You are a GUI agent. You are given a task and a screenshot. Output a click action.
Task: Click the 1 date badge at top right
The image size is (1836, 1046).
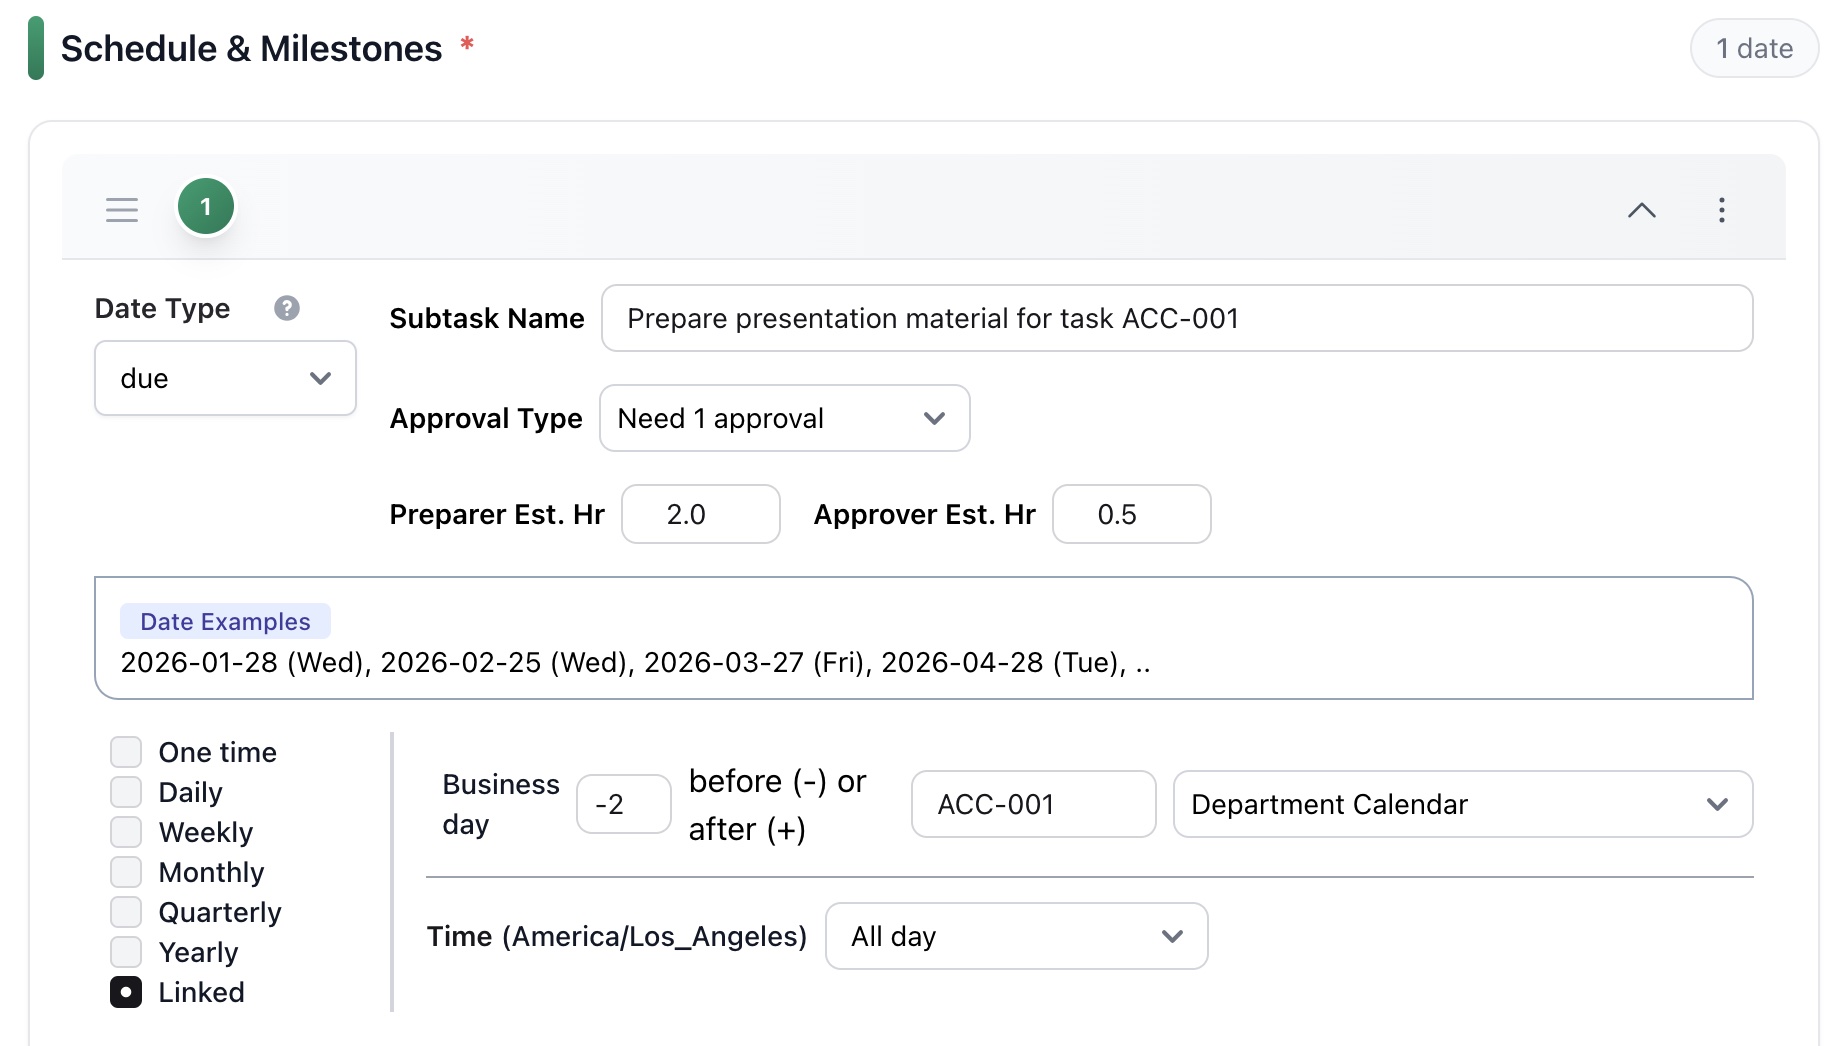click(1753, 47)
